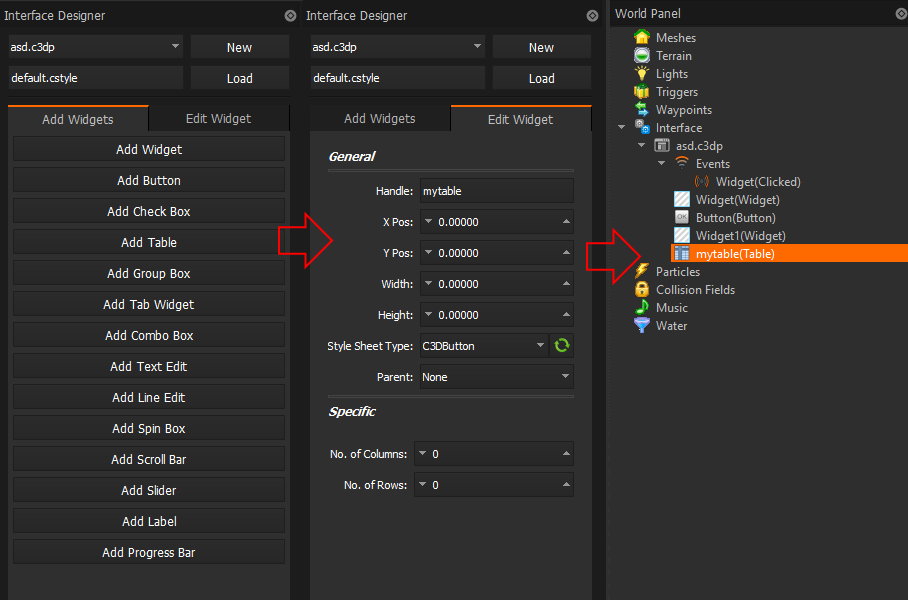Click New in the middle Interface Designer
Screen dimensions: 908x600
click(x=541, y=47)
